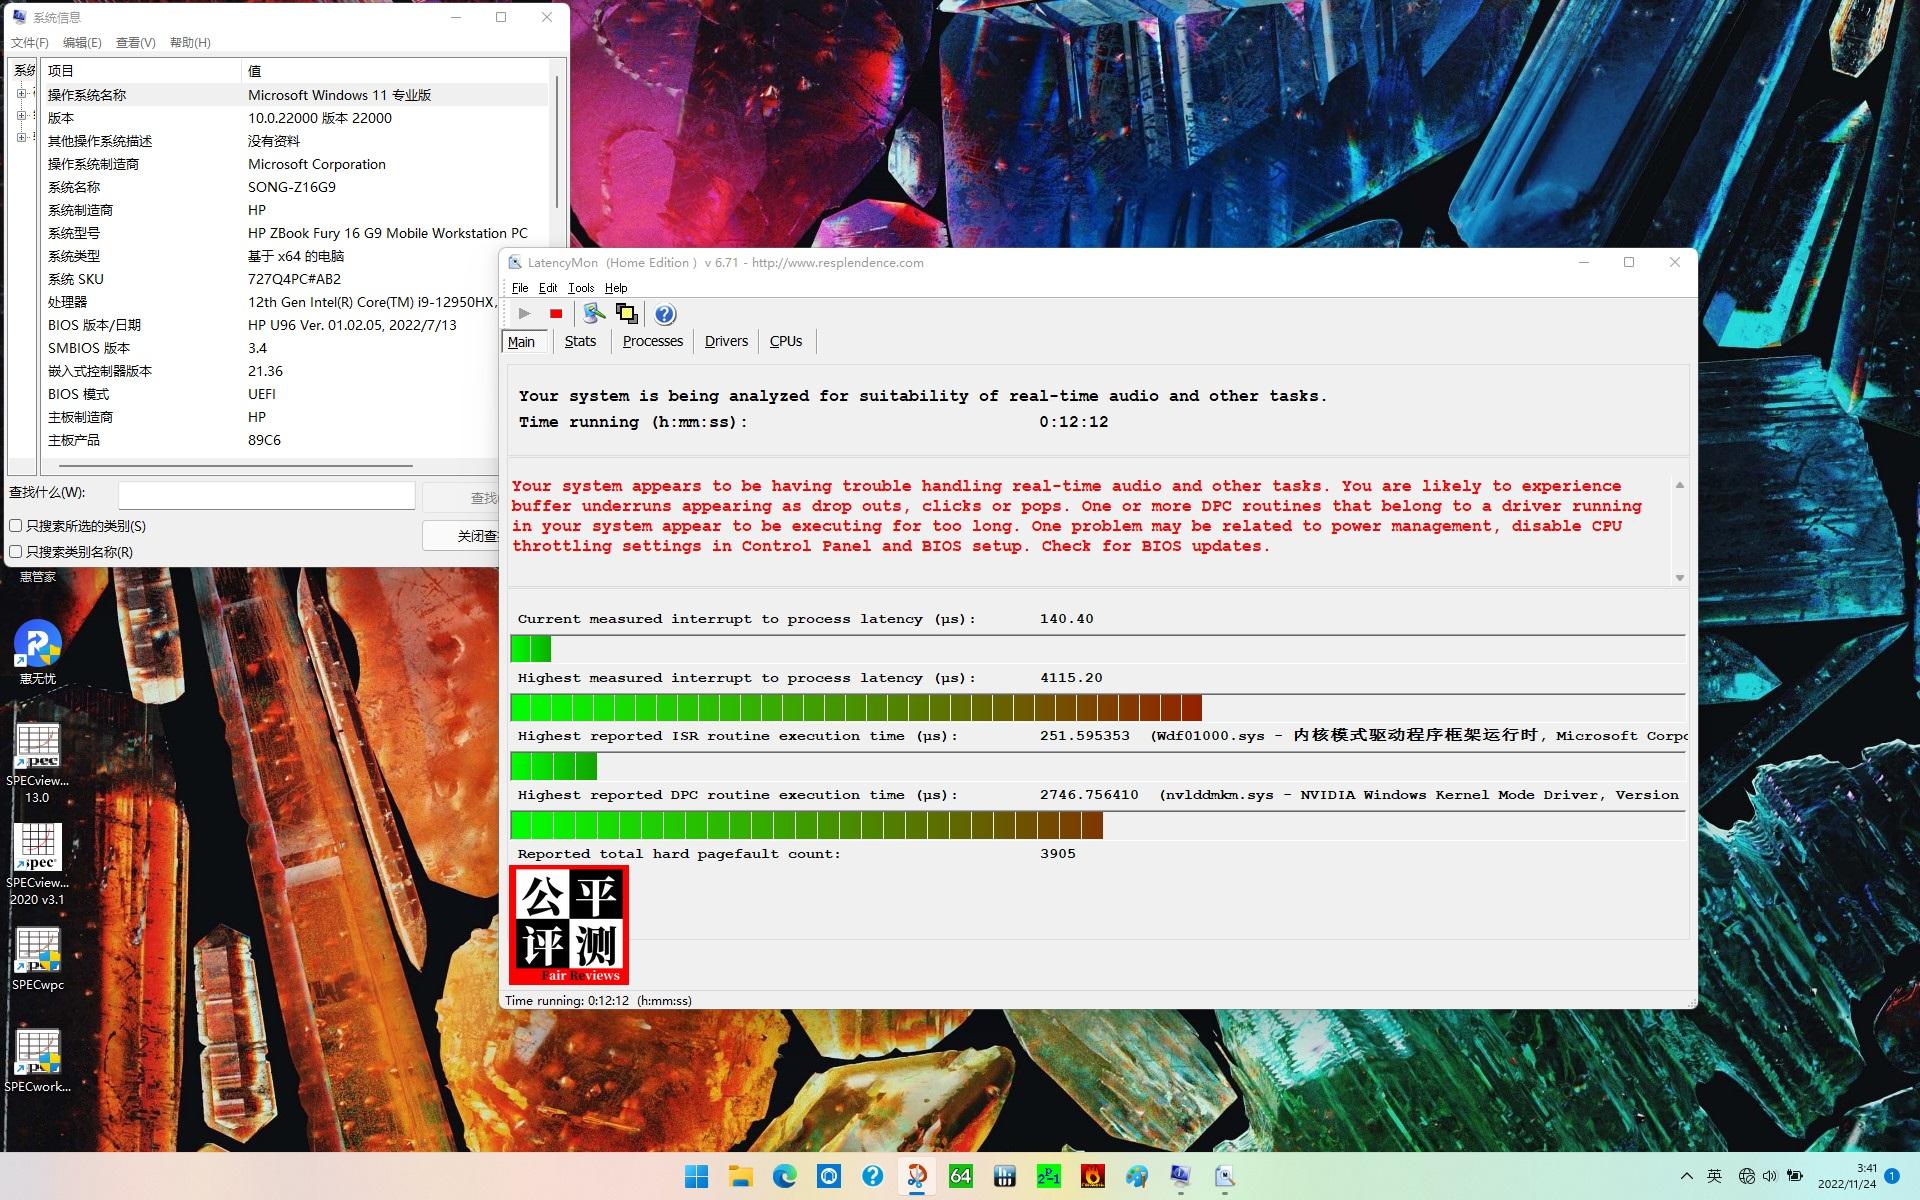Open LatencyMon blue help icon
Screen dimensions: 1920x1200
click(x=665, y=314)
